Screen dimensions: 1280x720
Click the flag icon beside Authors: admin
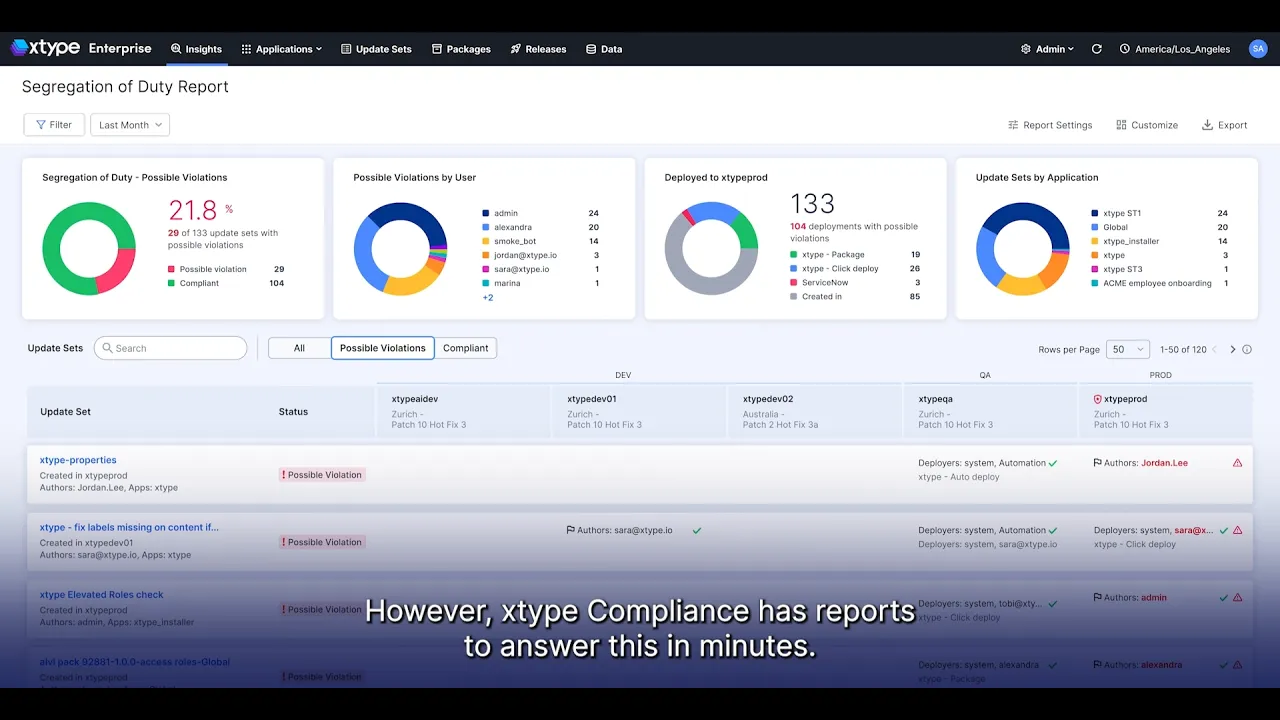(x=1098, y=598)
